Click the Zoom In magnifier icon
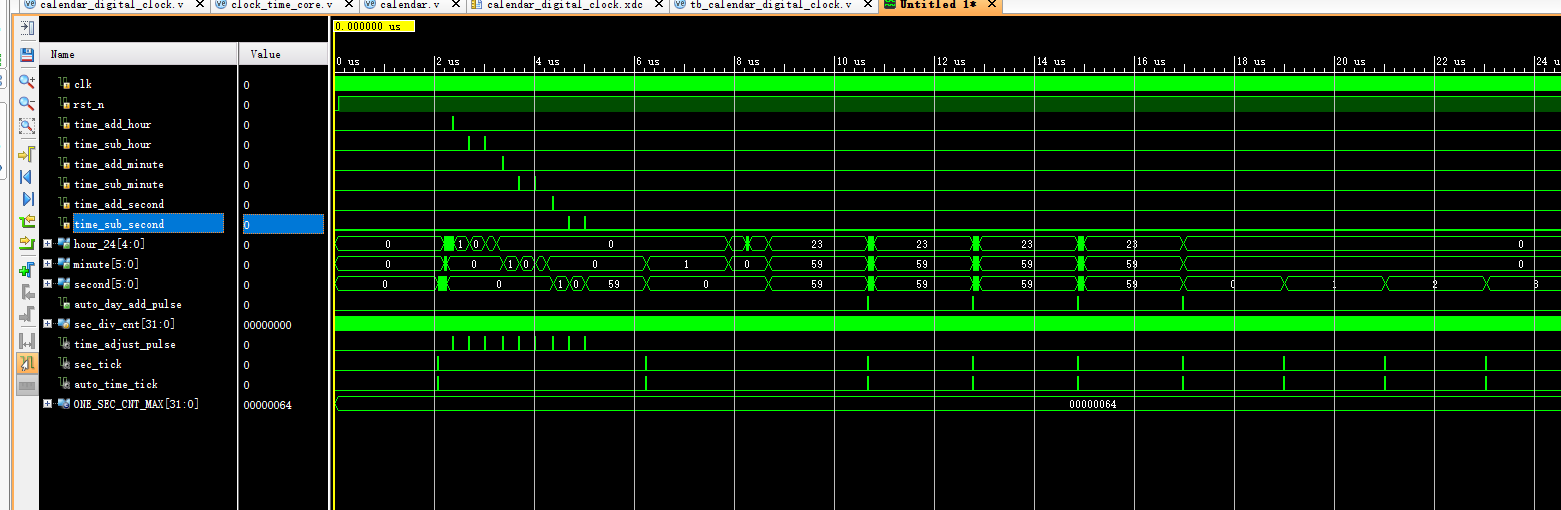 click(x=27, y=81)
